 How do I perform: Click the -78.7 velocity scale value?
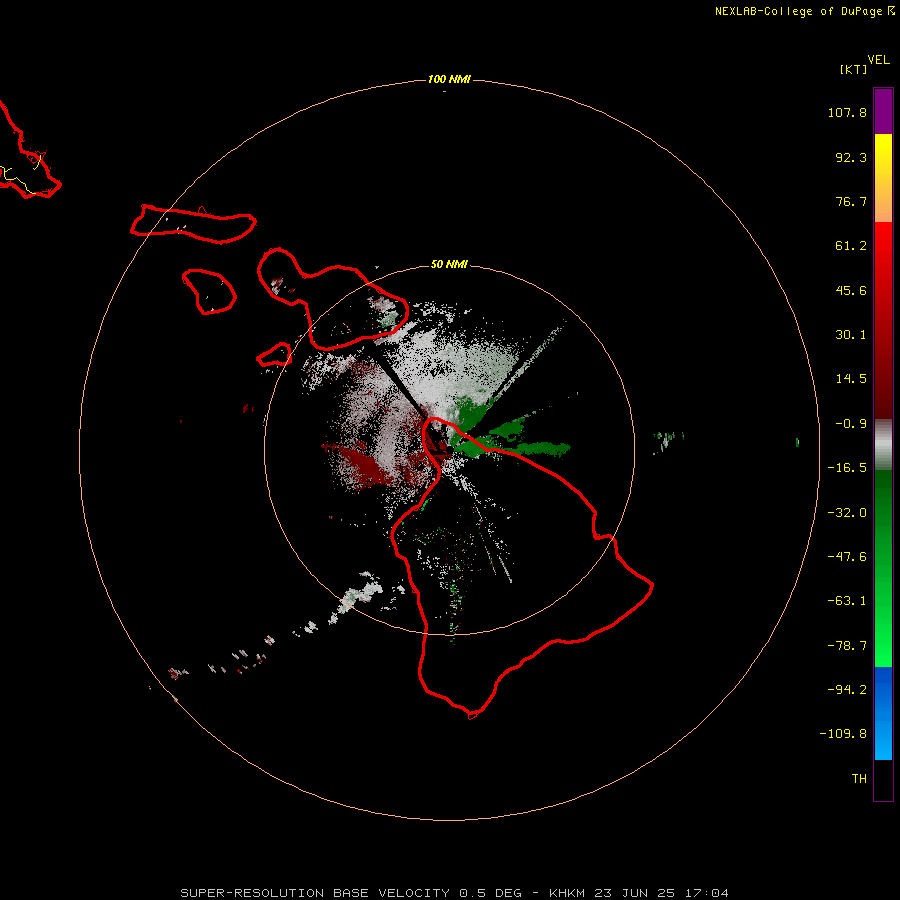(x=847, y=646)
